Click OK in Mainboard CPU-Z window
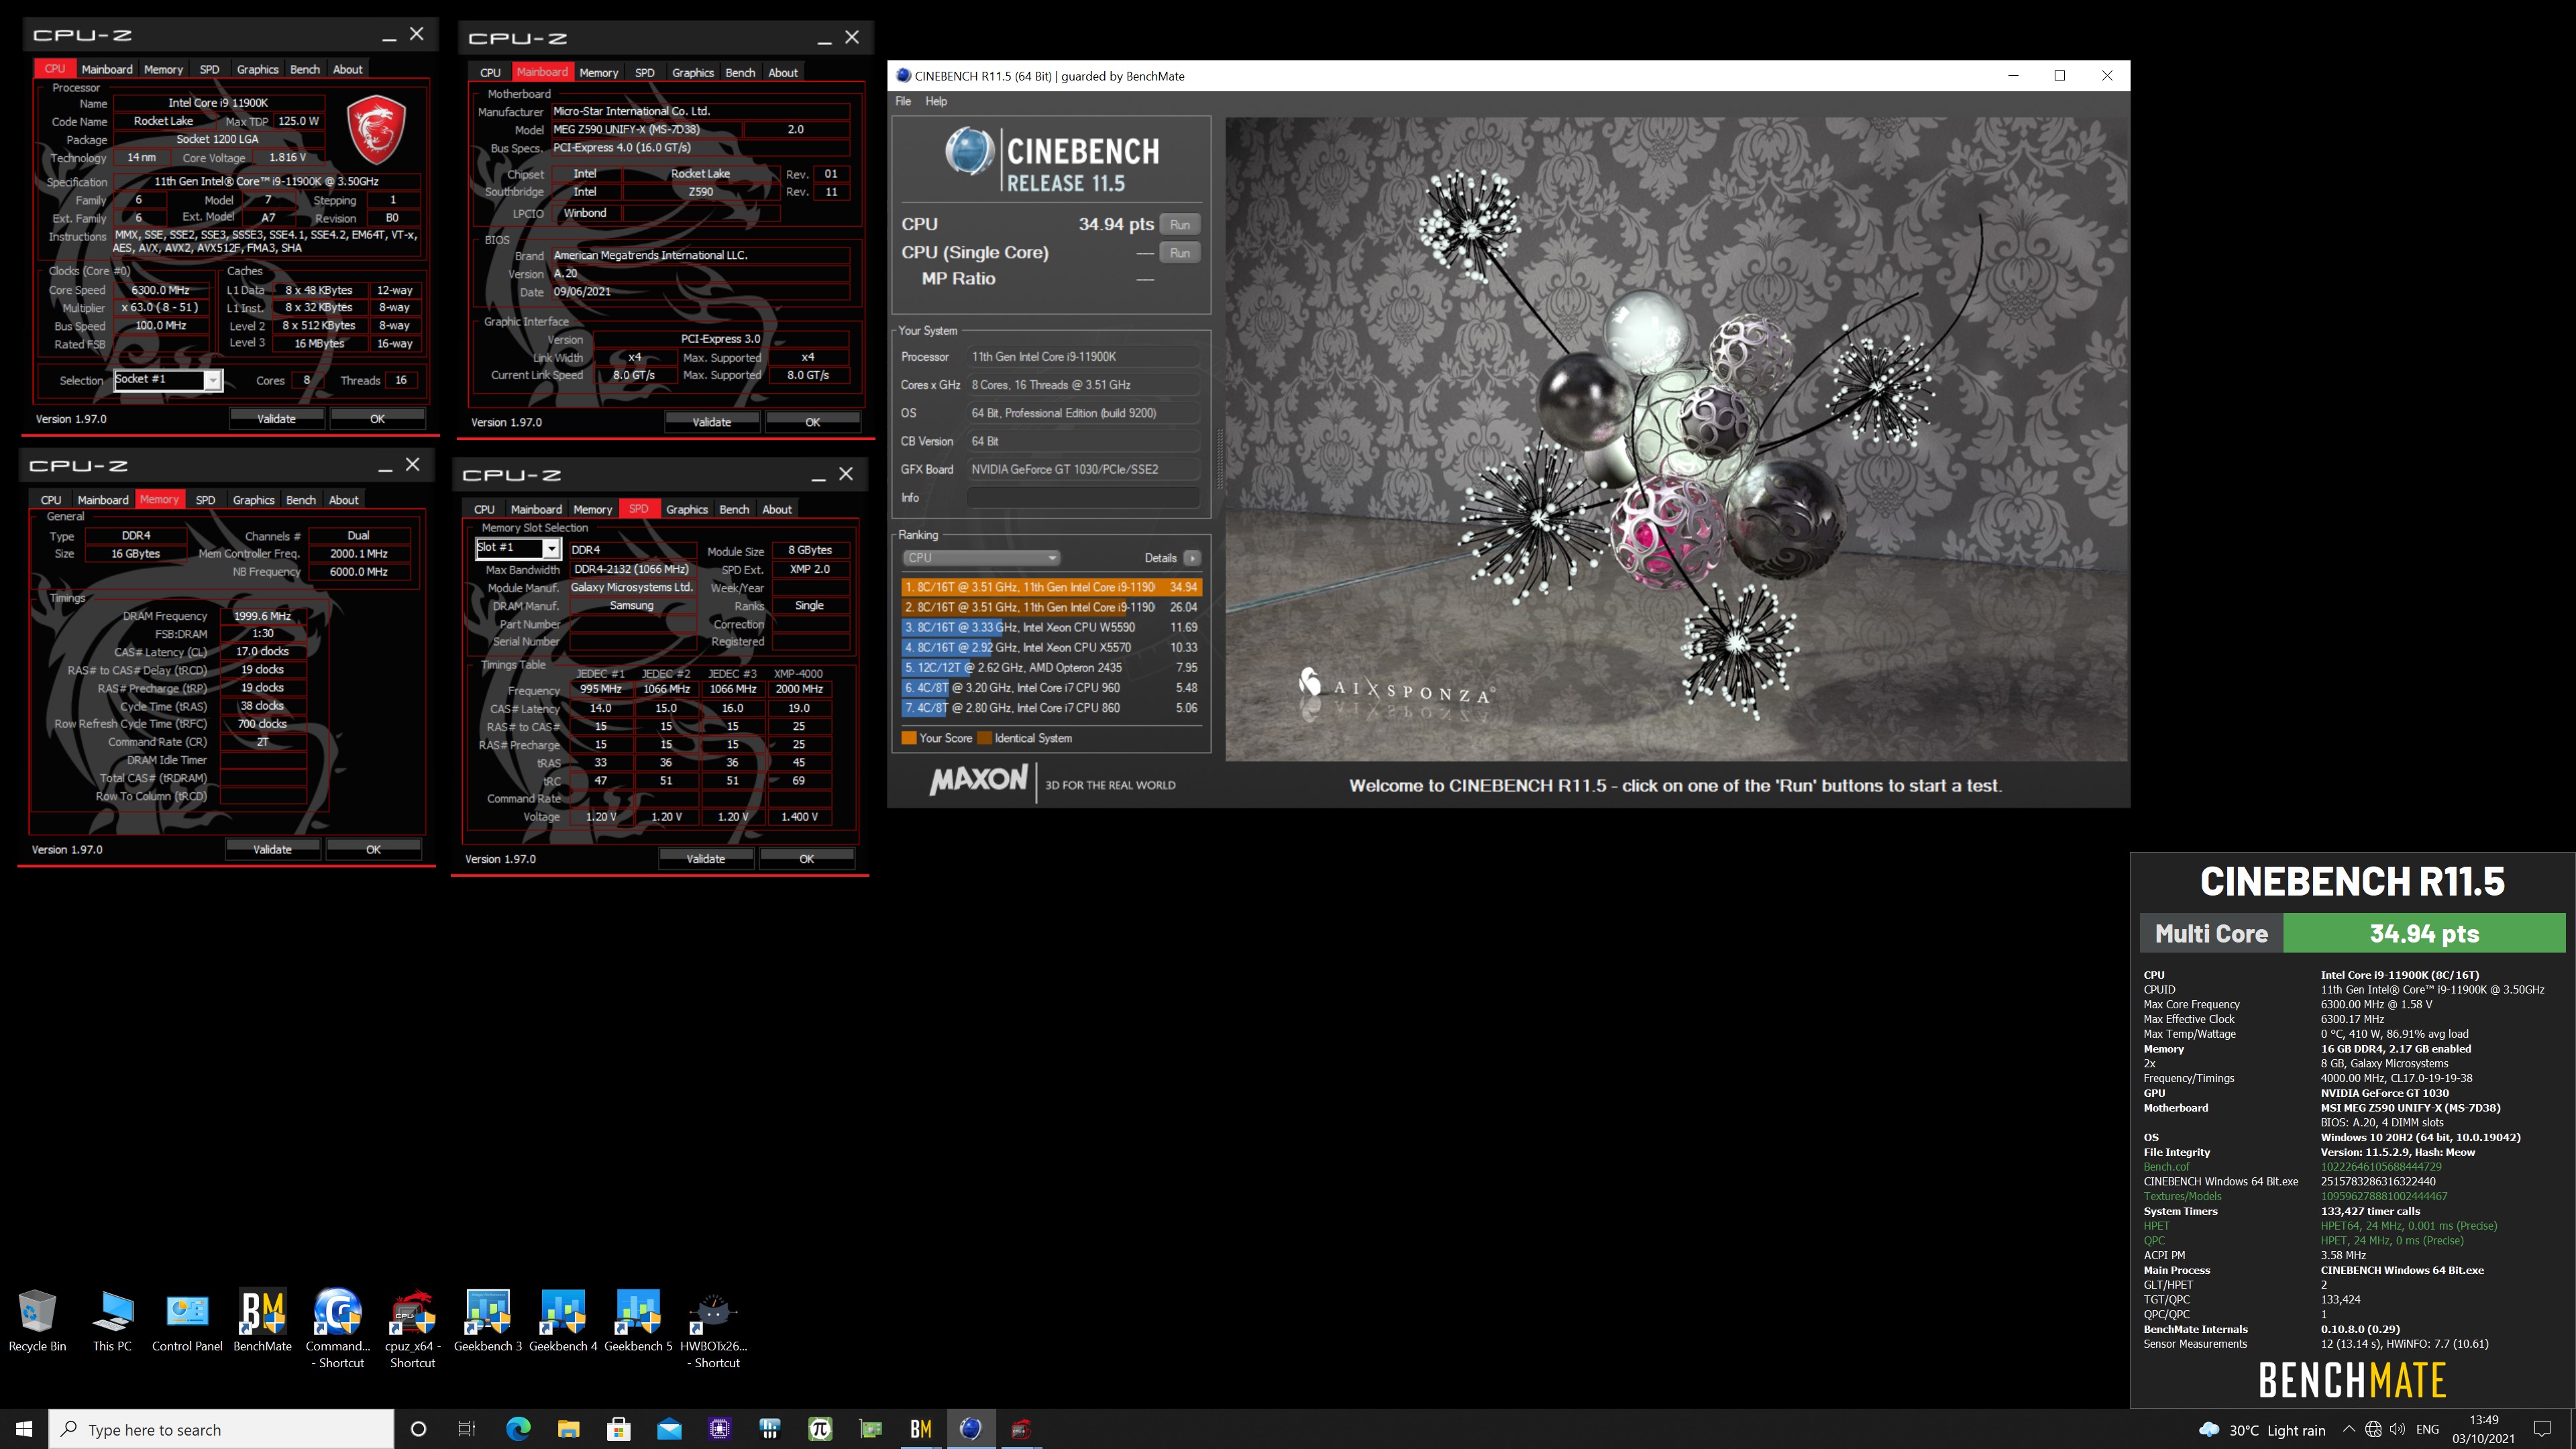 click(x=812, y=422)
